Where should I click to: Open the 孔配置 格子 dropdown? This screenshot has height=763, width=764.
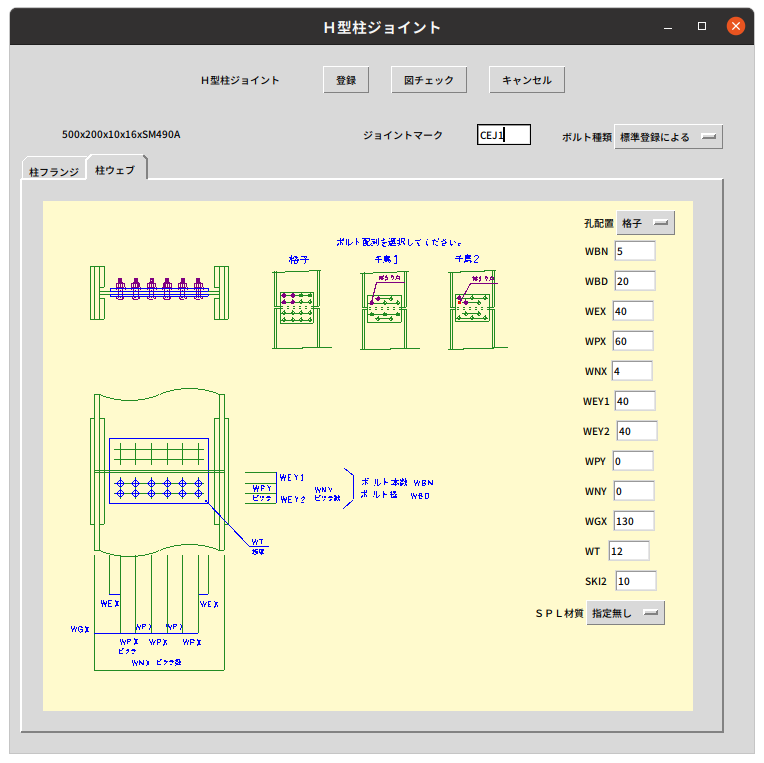pos(646,223)
